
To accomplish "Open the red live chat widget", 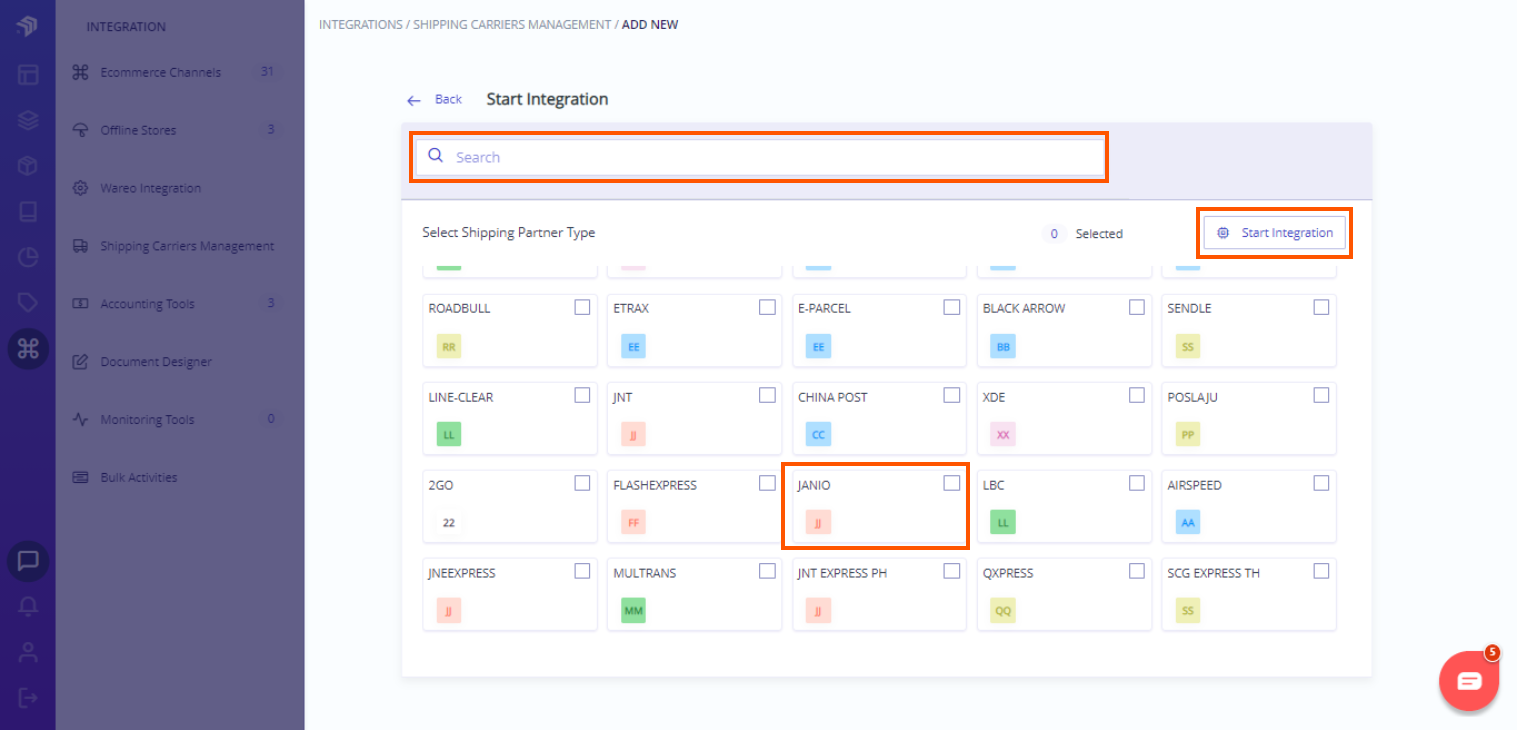I will (1469, 681).
